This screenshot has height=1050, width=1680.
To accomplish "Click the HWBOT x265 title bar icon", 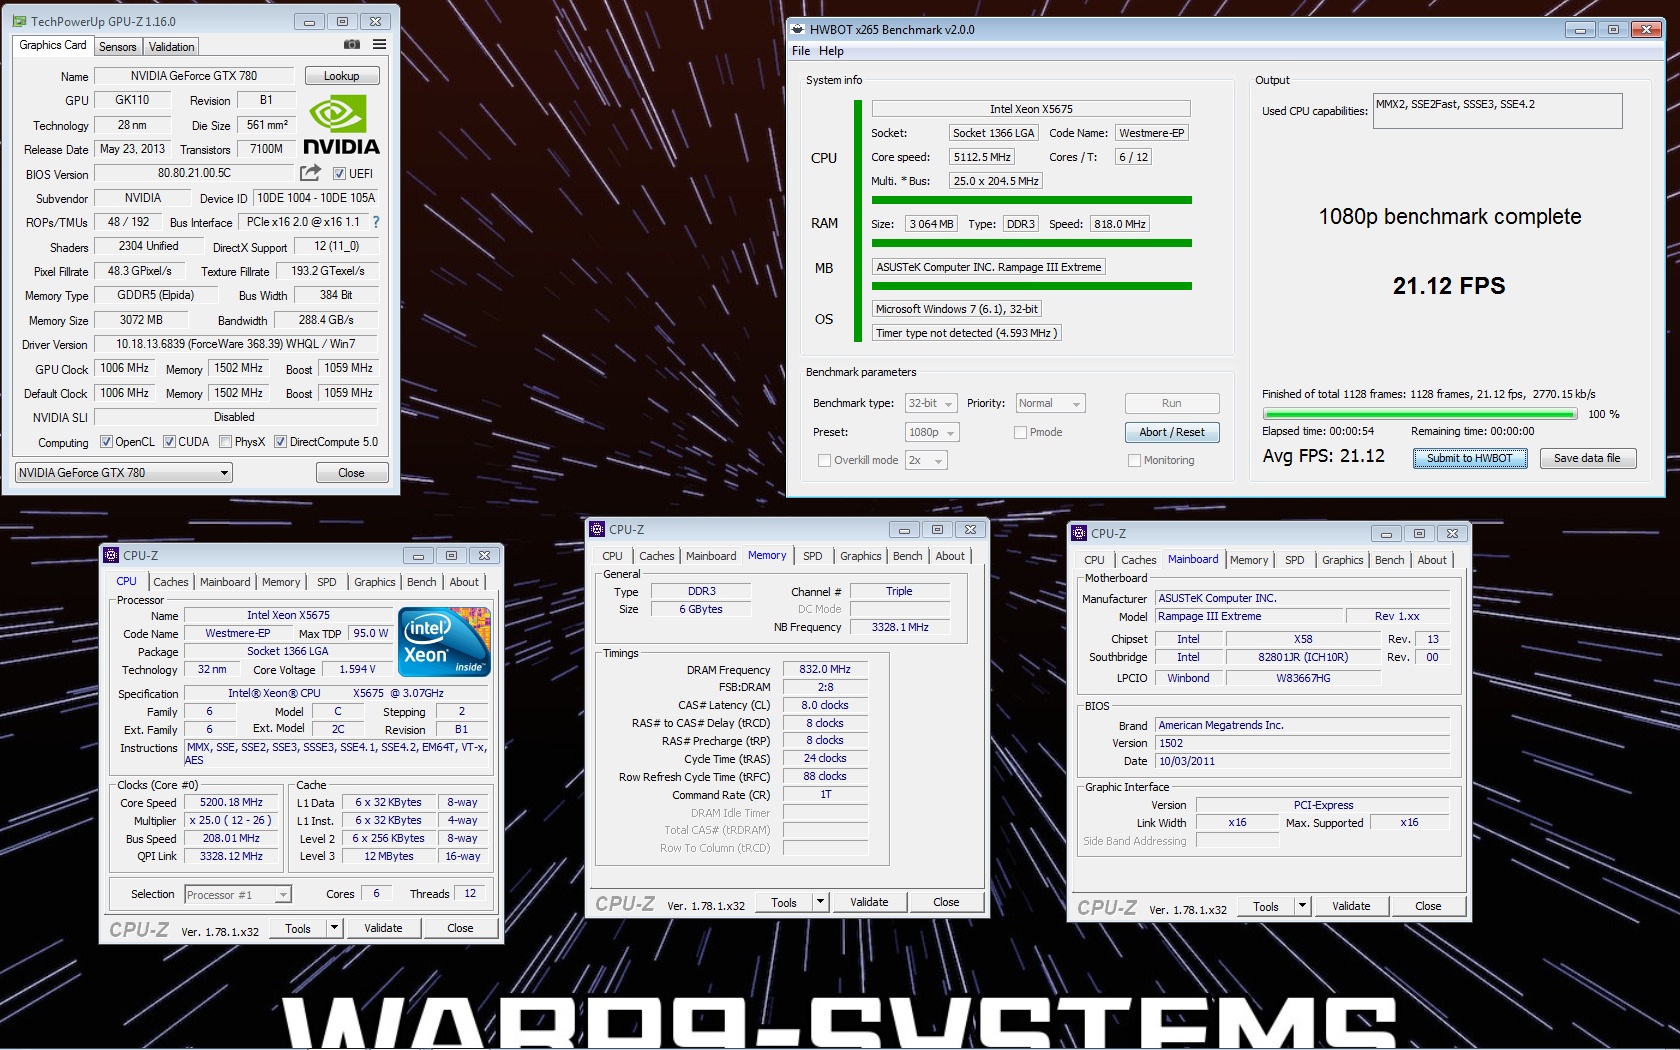I will coord(797,30).
